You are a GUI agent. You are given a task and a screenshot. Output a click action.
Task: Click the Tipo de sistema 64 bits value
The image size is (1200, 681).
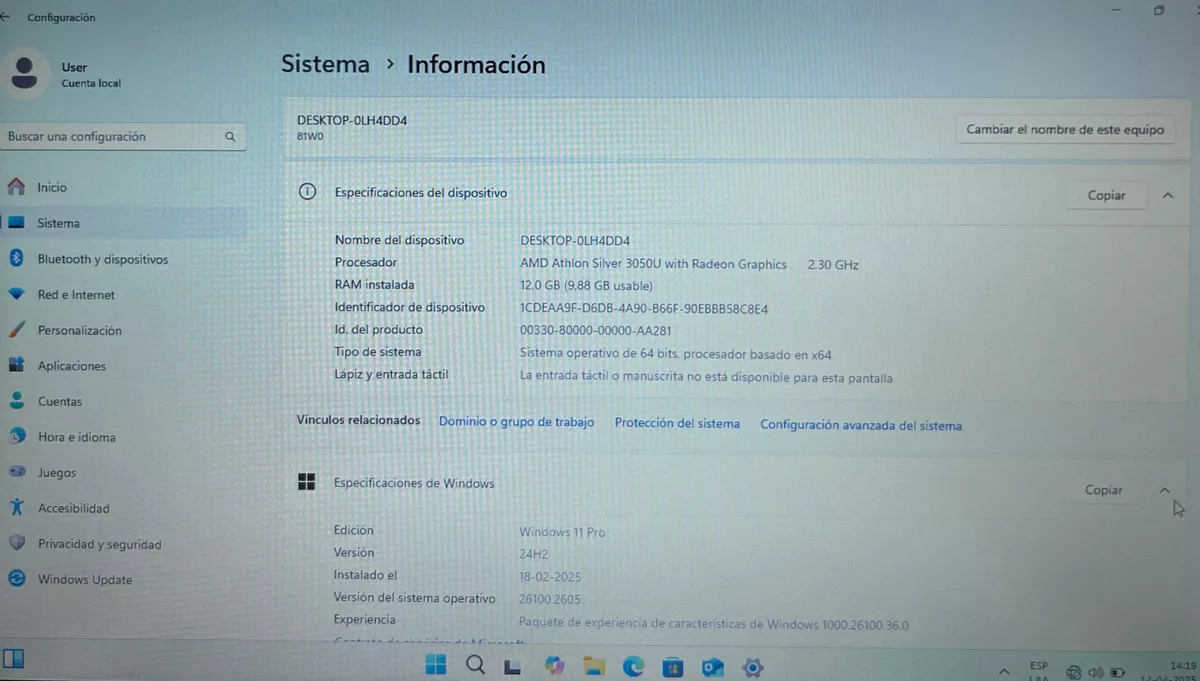(676, 353)
